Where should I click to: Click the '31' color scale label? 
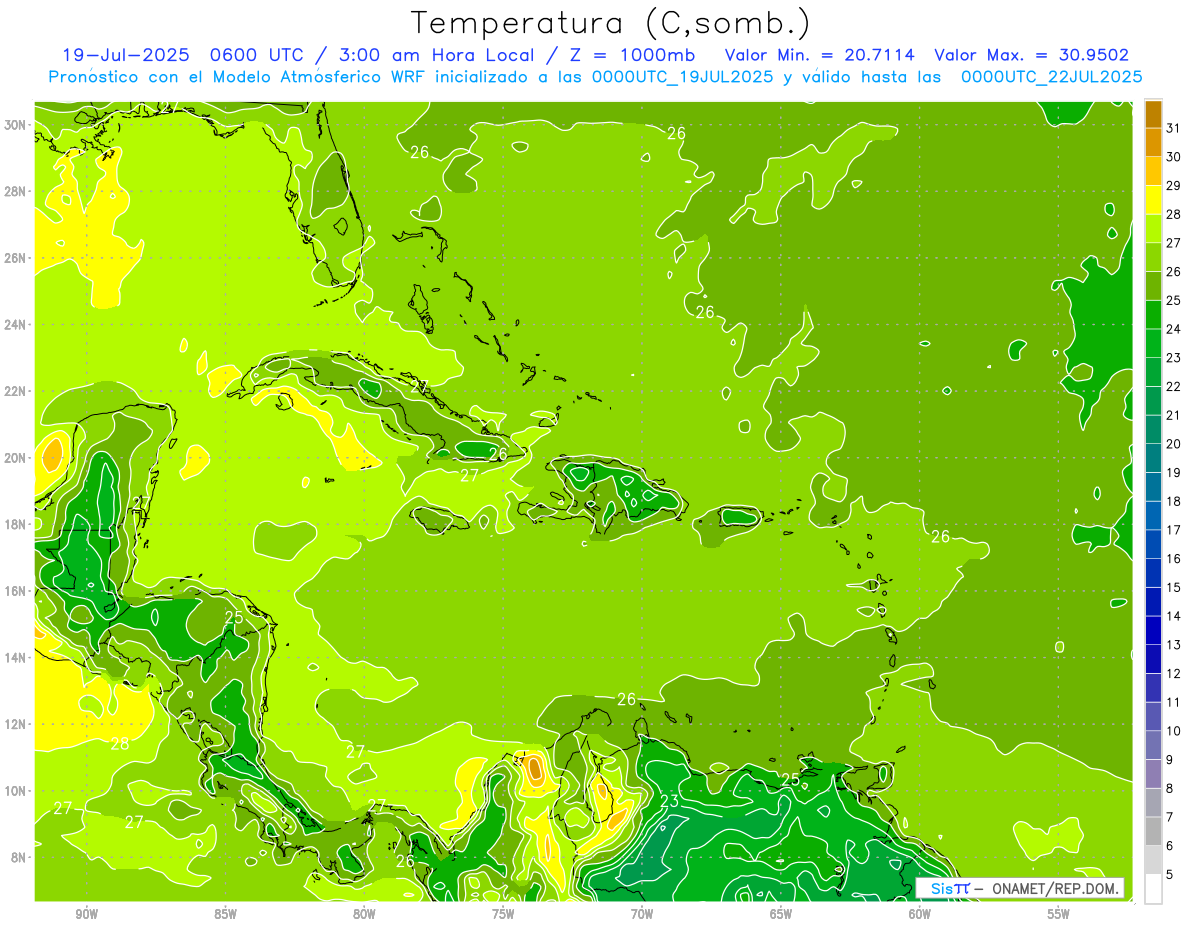1174,127
